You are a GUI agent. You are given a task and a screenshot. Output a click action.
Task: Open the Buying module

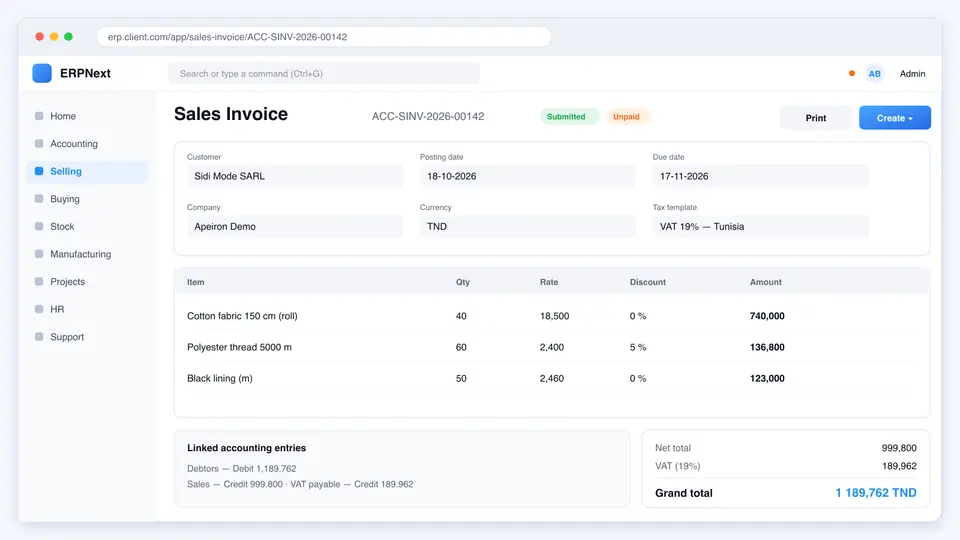point(65,198)
